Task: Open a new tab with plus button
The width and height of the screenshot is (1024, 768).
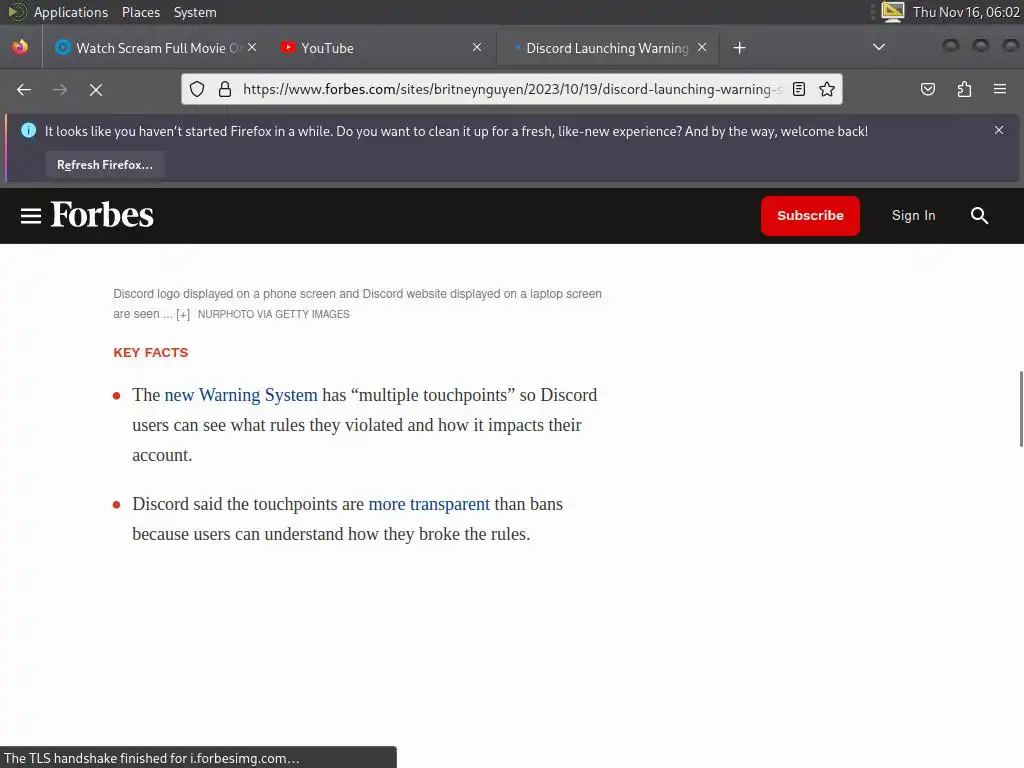Action: point(739,48)
